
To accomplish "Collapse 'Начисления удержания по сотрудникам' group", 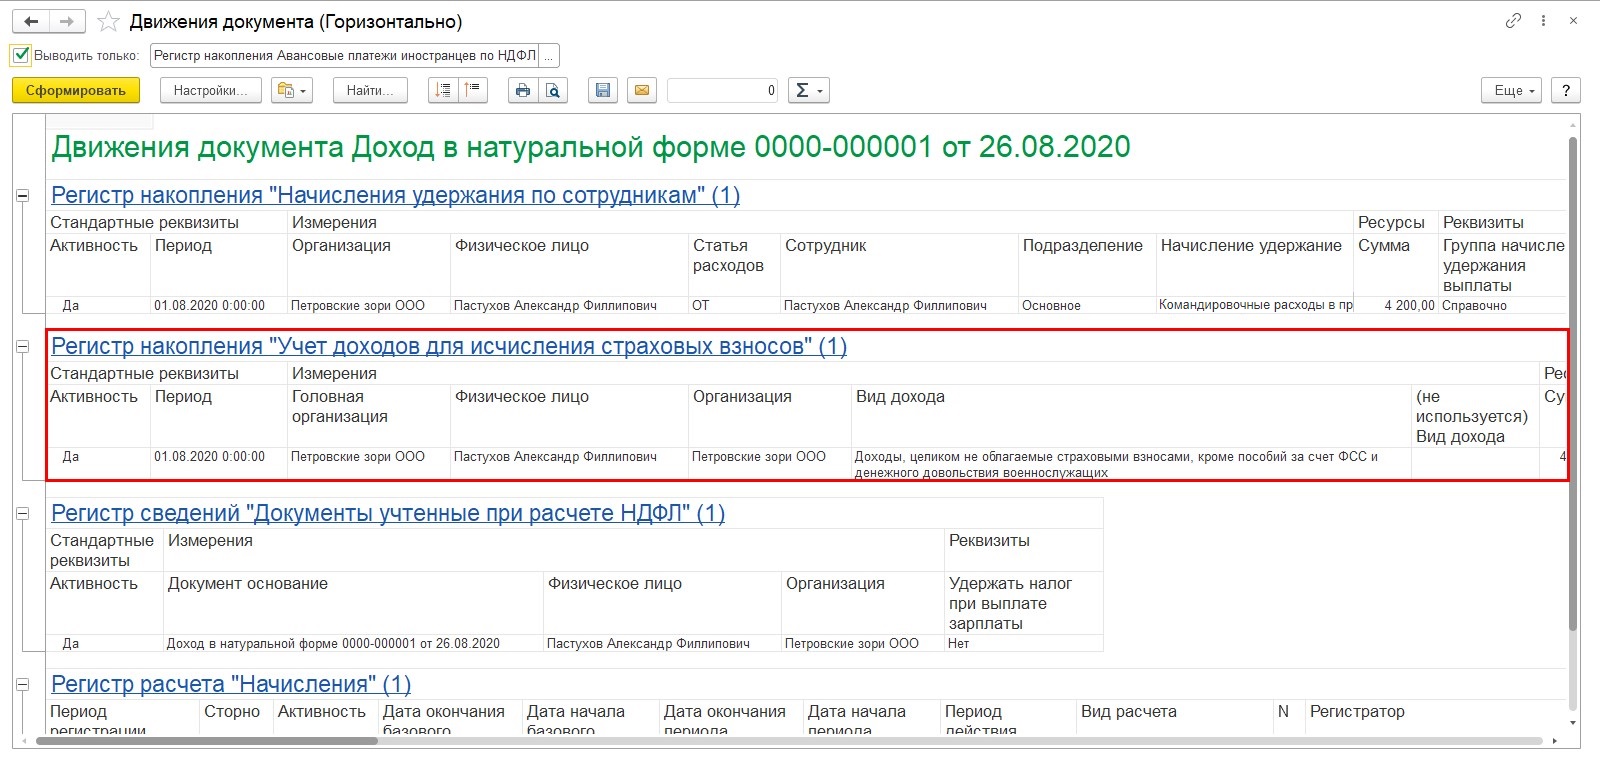I will [22, 196].
